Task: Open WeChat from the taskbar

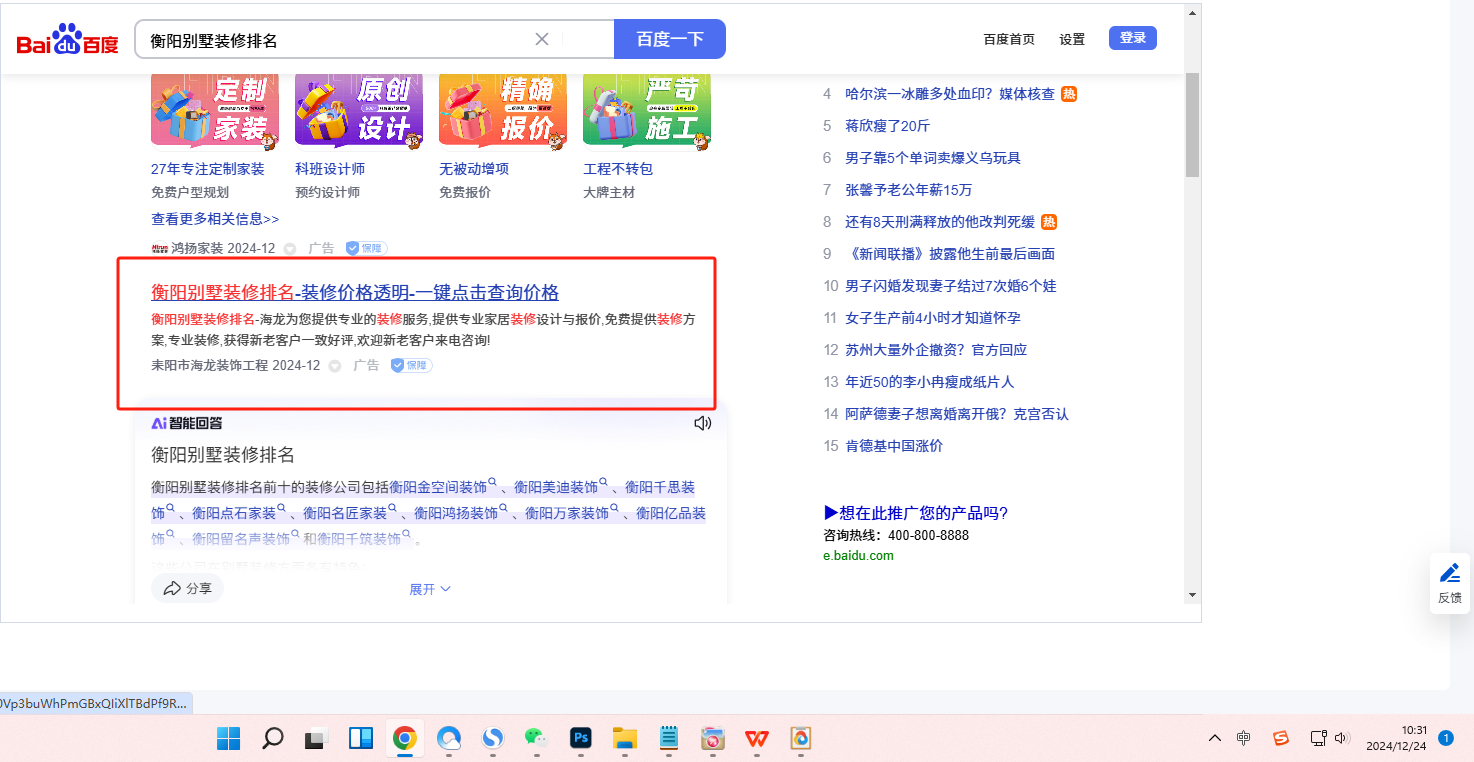Action: [537, 739]
